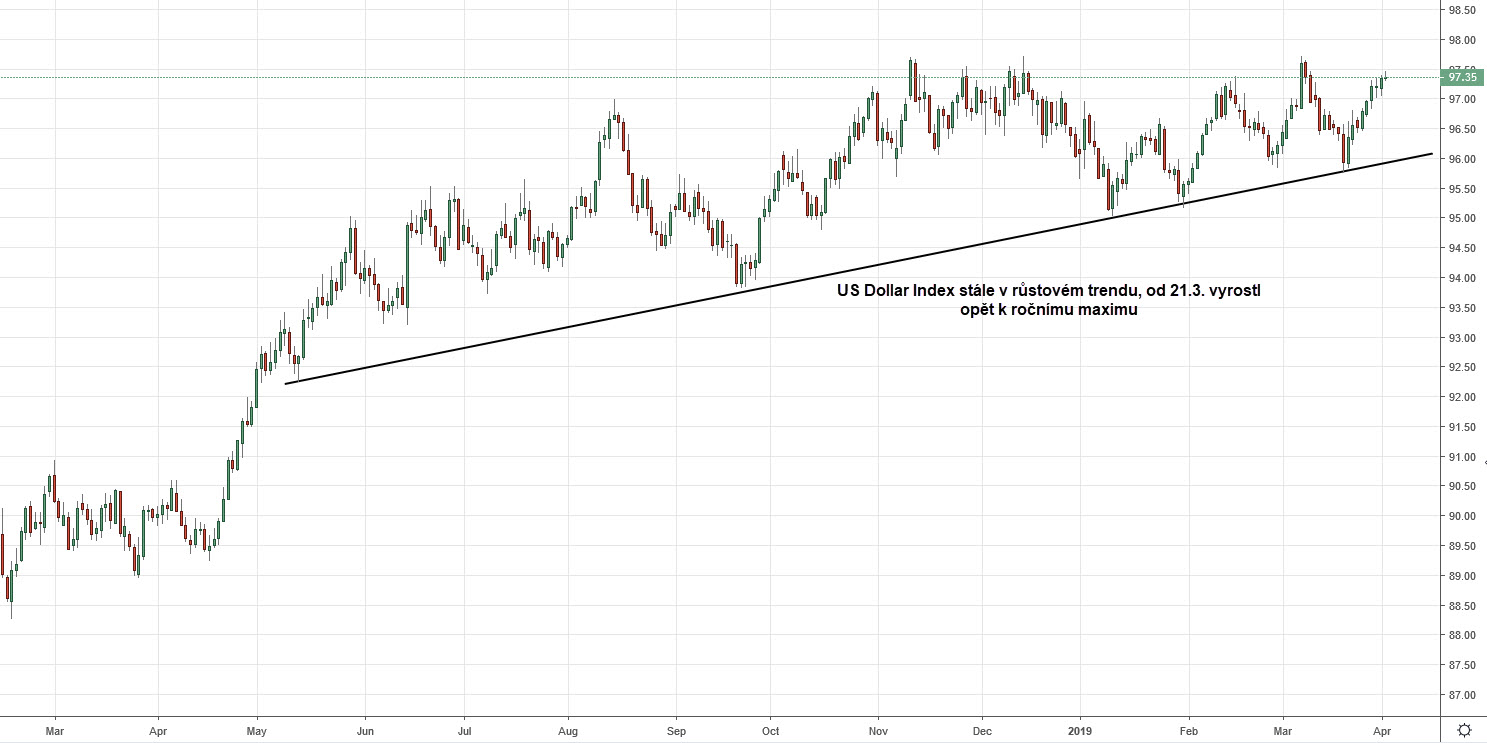1487x743 pixels.
Task: Click the 88.50 price axis label
Action: pos(1461,606)
